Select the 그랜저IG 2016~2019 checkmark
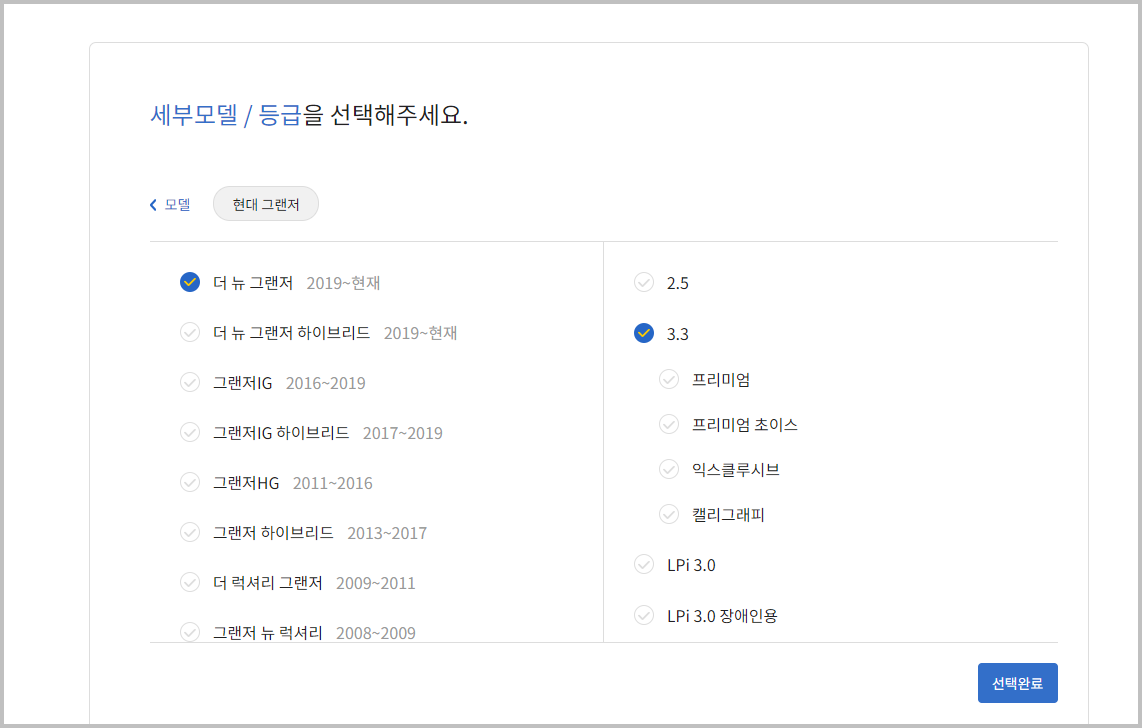The height and width of the screenshot is (728, 1142). (x=190, y=382)
